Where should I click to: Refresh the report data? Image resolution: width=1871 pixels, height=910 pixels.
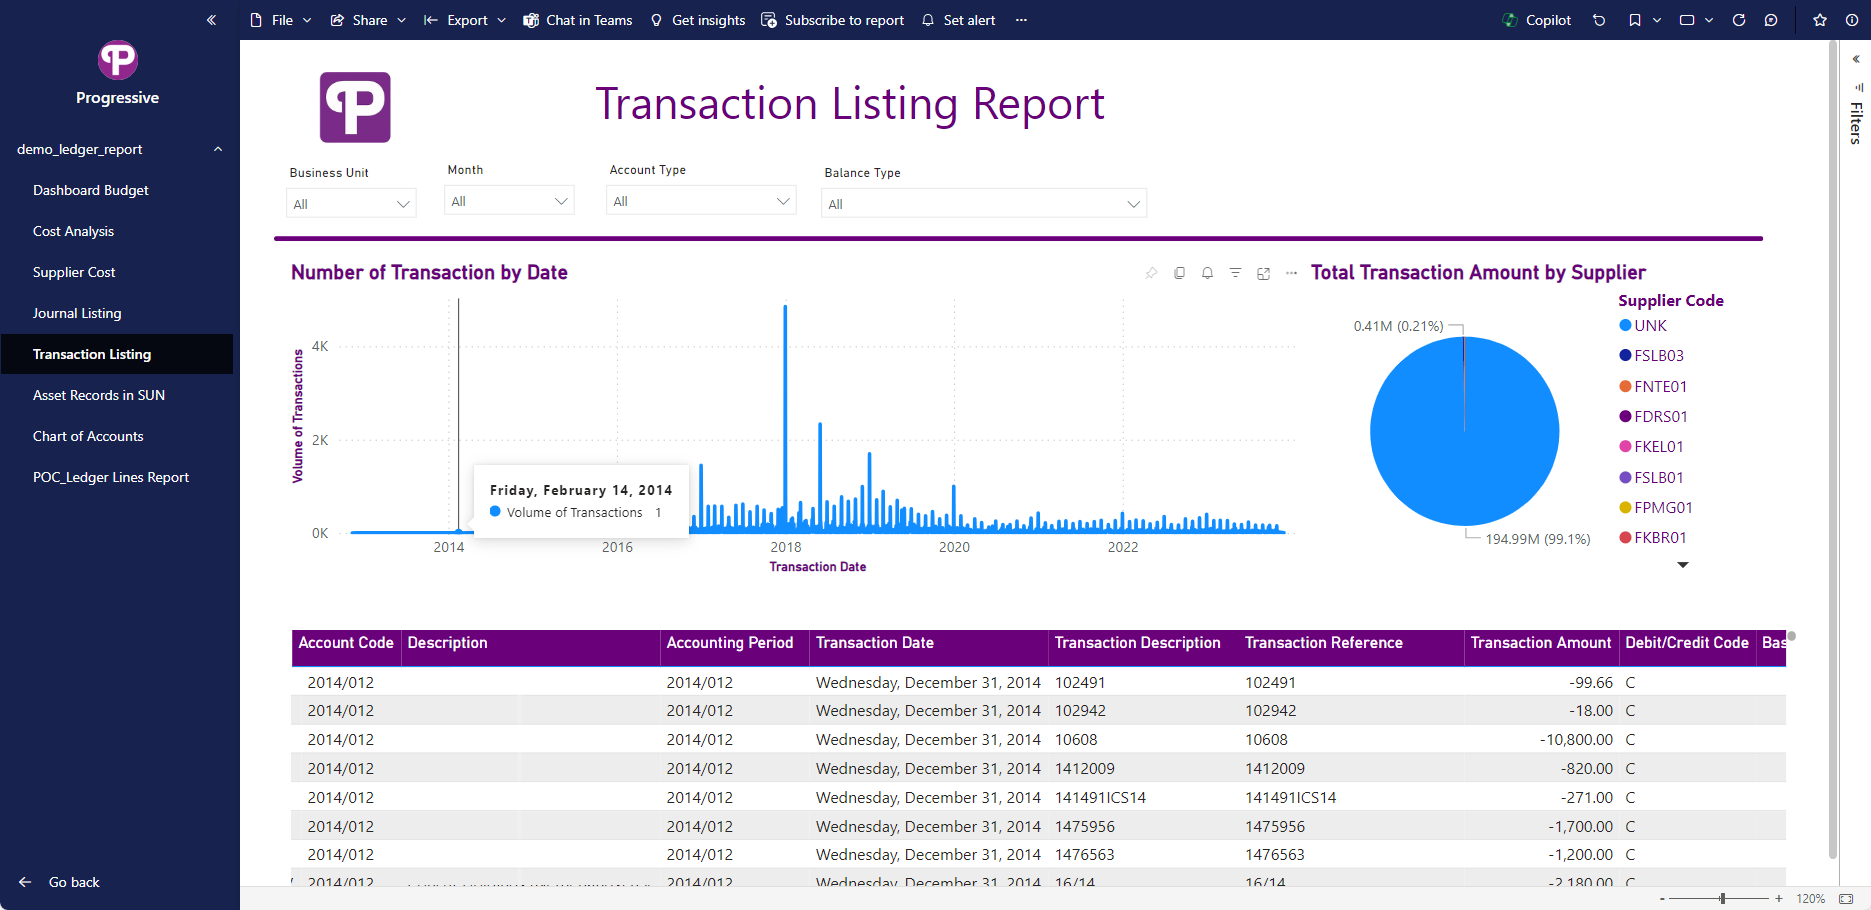[1739, 19]
